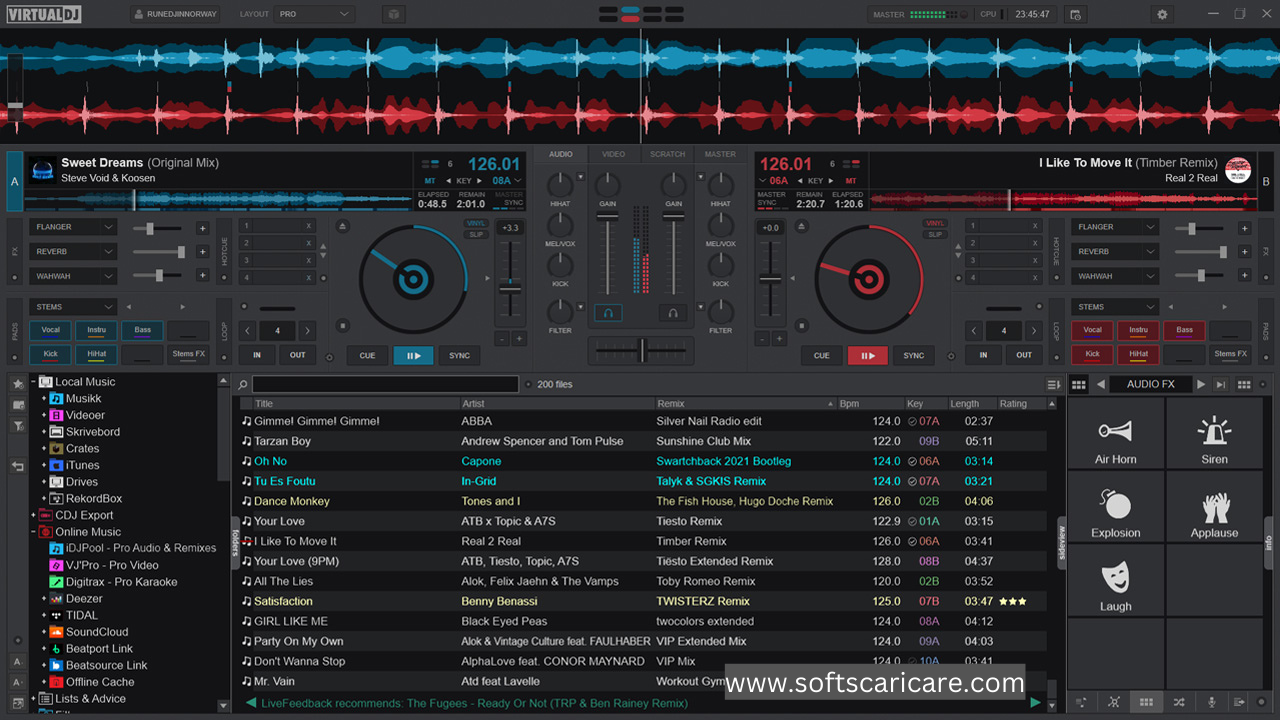Trigger the Explosion sample pad
Image resolution: width=1280 pixels, height=720 pixels.
pos(1115,507)
